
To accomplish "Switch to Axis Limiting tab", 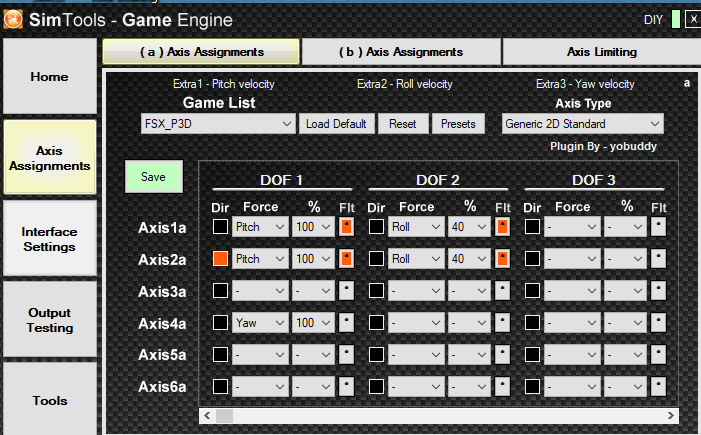I will coord(602,52).
